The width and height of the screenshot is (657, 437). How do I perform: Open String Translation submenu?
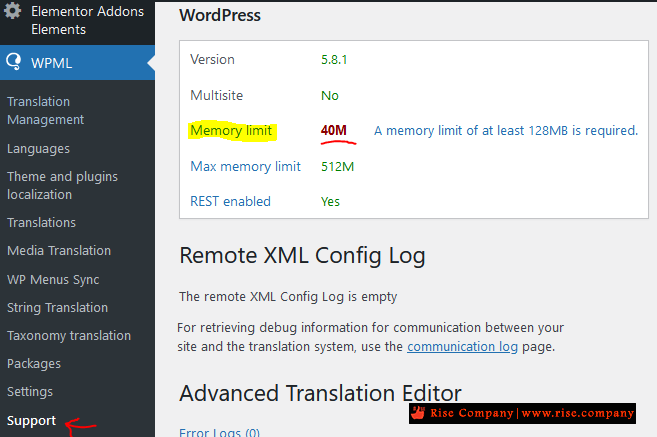pyautogui.click(x=58, y=308)
